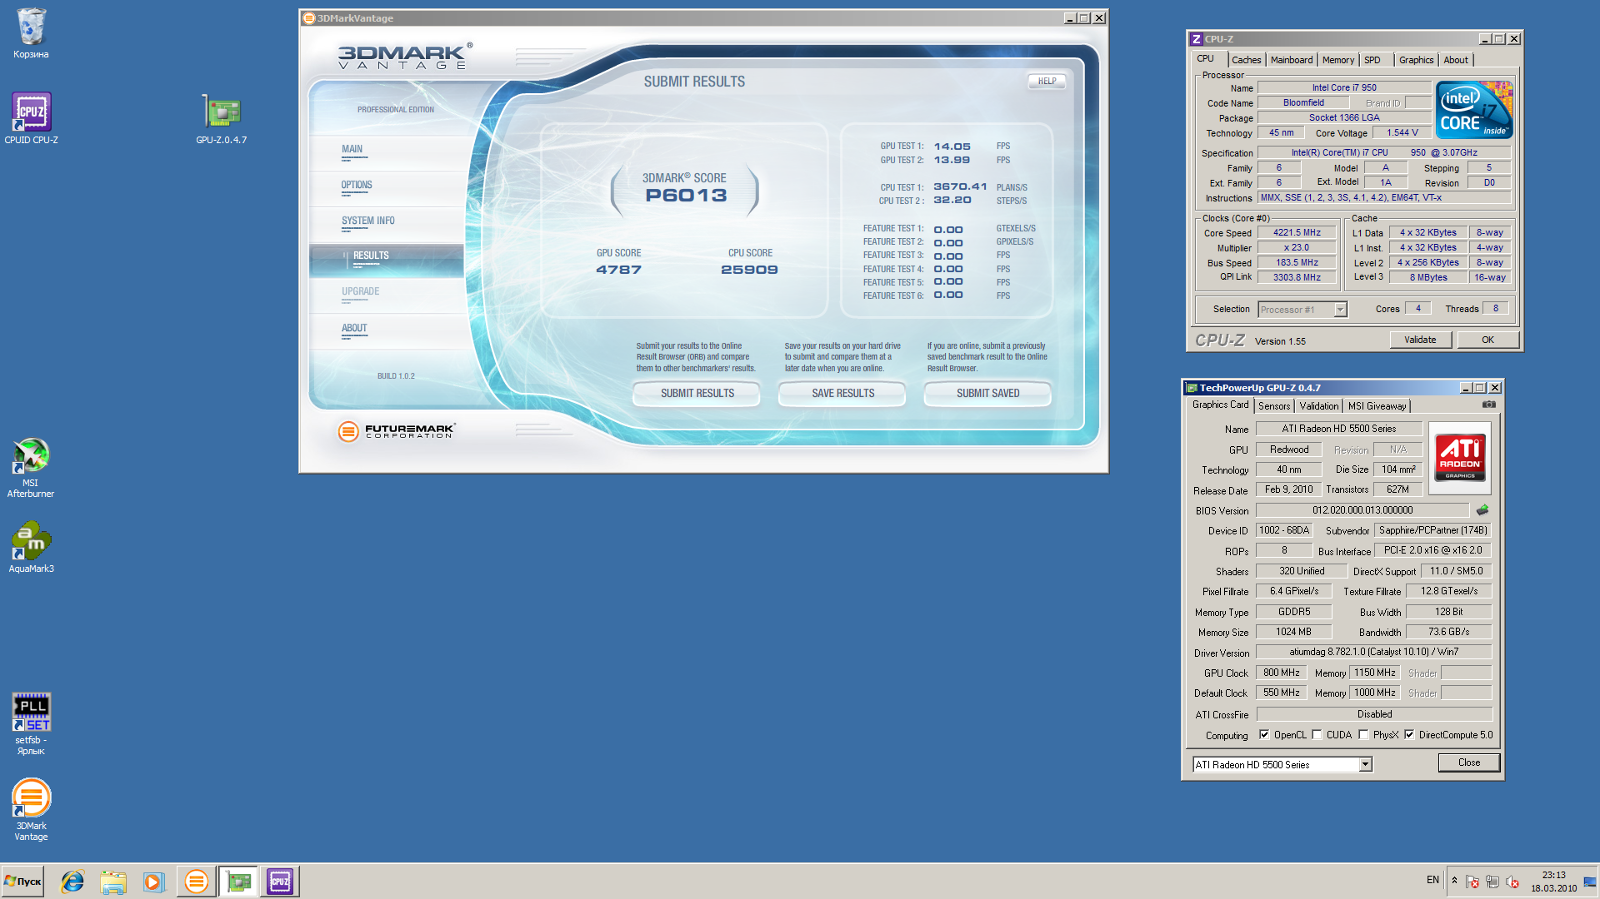Click the Validate button in CPU-Z
This screenshot has width=1600, height=899.
(1420, 340)
